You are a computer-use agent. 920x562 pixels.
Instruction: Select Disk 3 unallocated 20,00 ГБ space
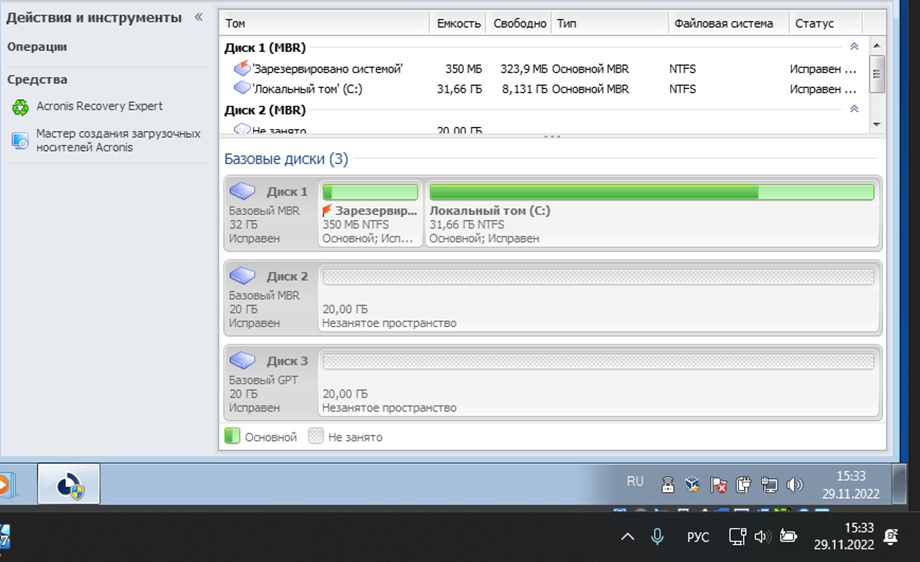coord(598,382)
